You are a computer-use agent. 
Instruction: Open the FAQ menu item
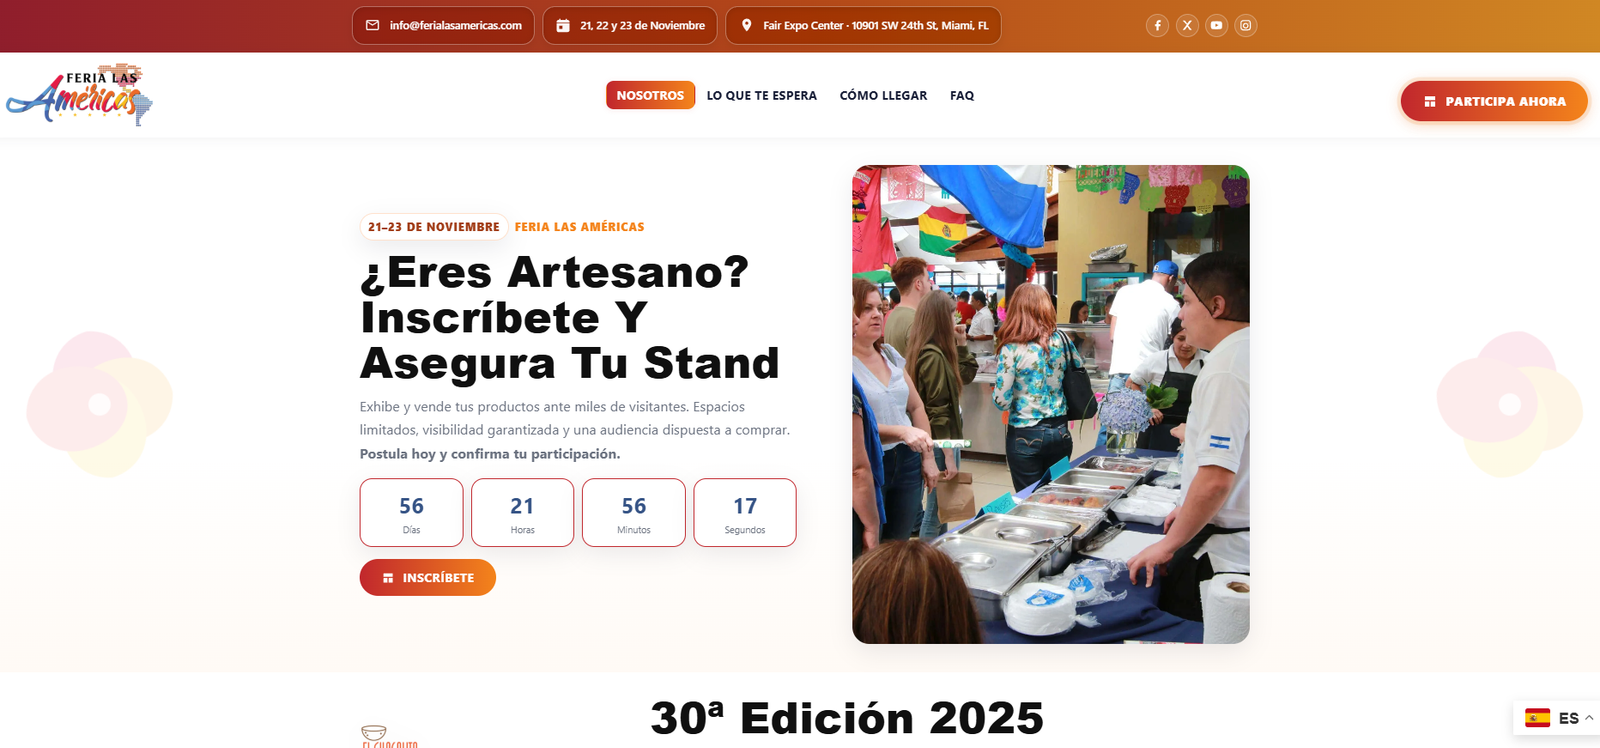point(962,96)
